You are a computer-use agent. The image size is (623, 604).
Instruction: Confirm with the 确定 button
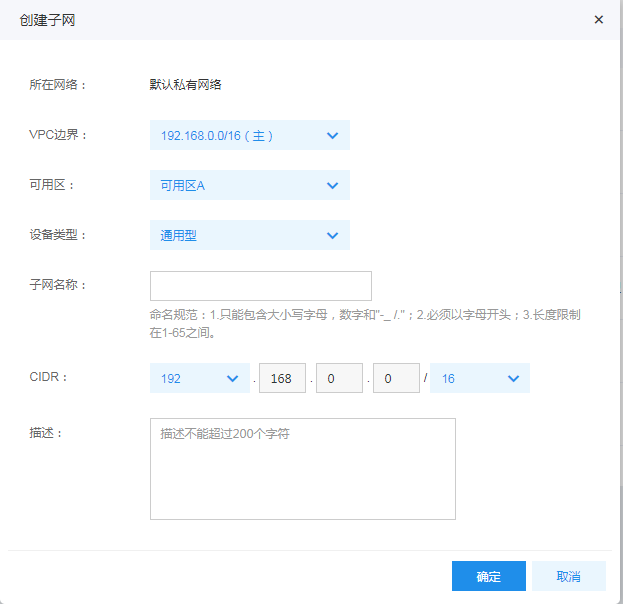pyautogui.click(x=489, y=576)
